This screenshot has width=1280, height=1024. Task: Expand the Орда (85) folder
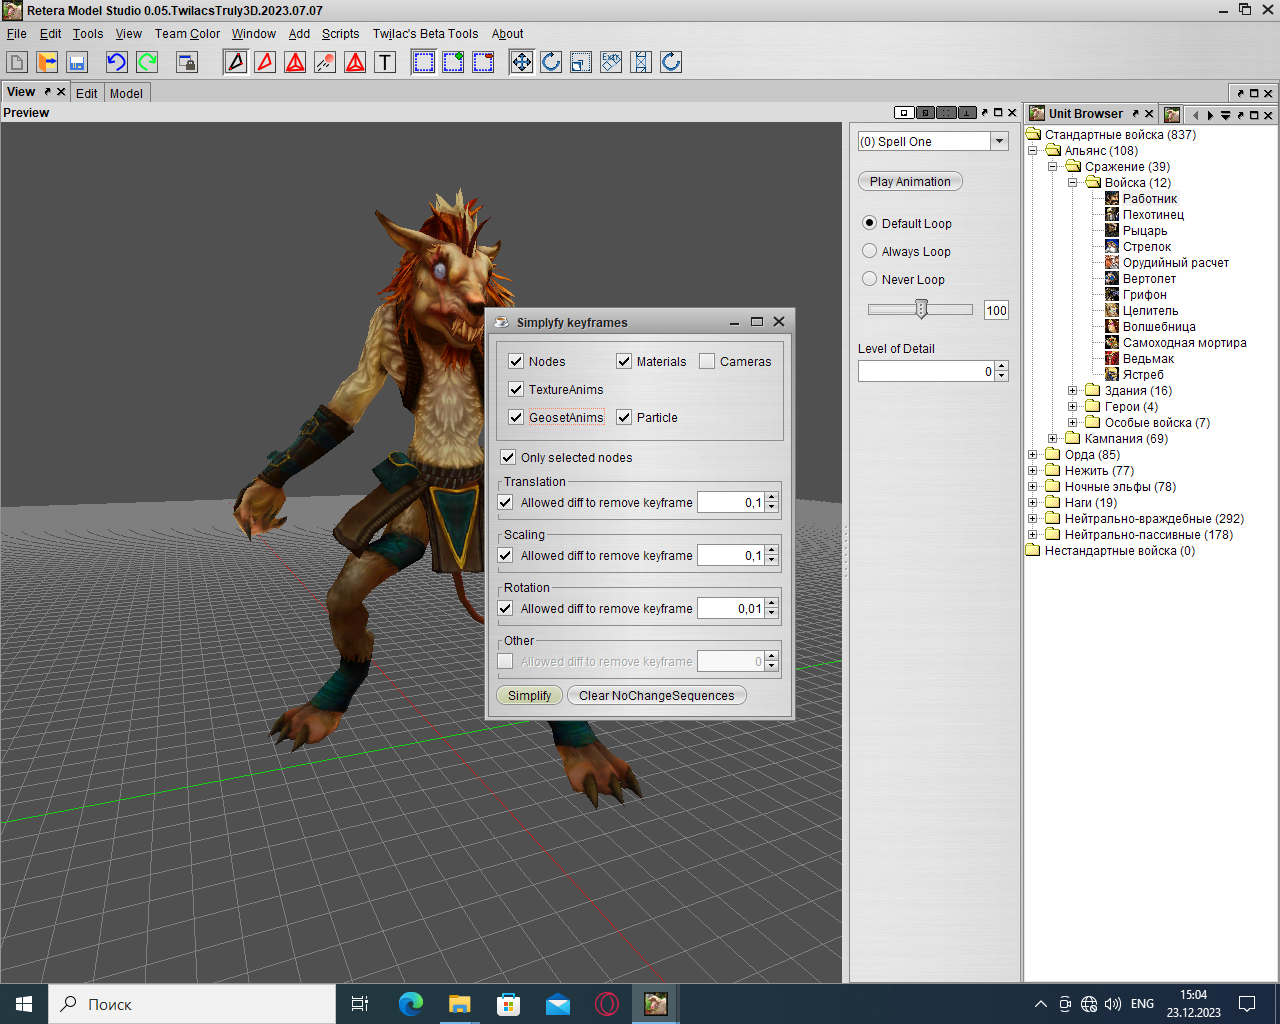[x=1033, y=455]
